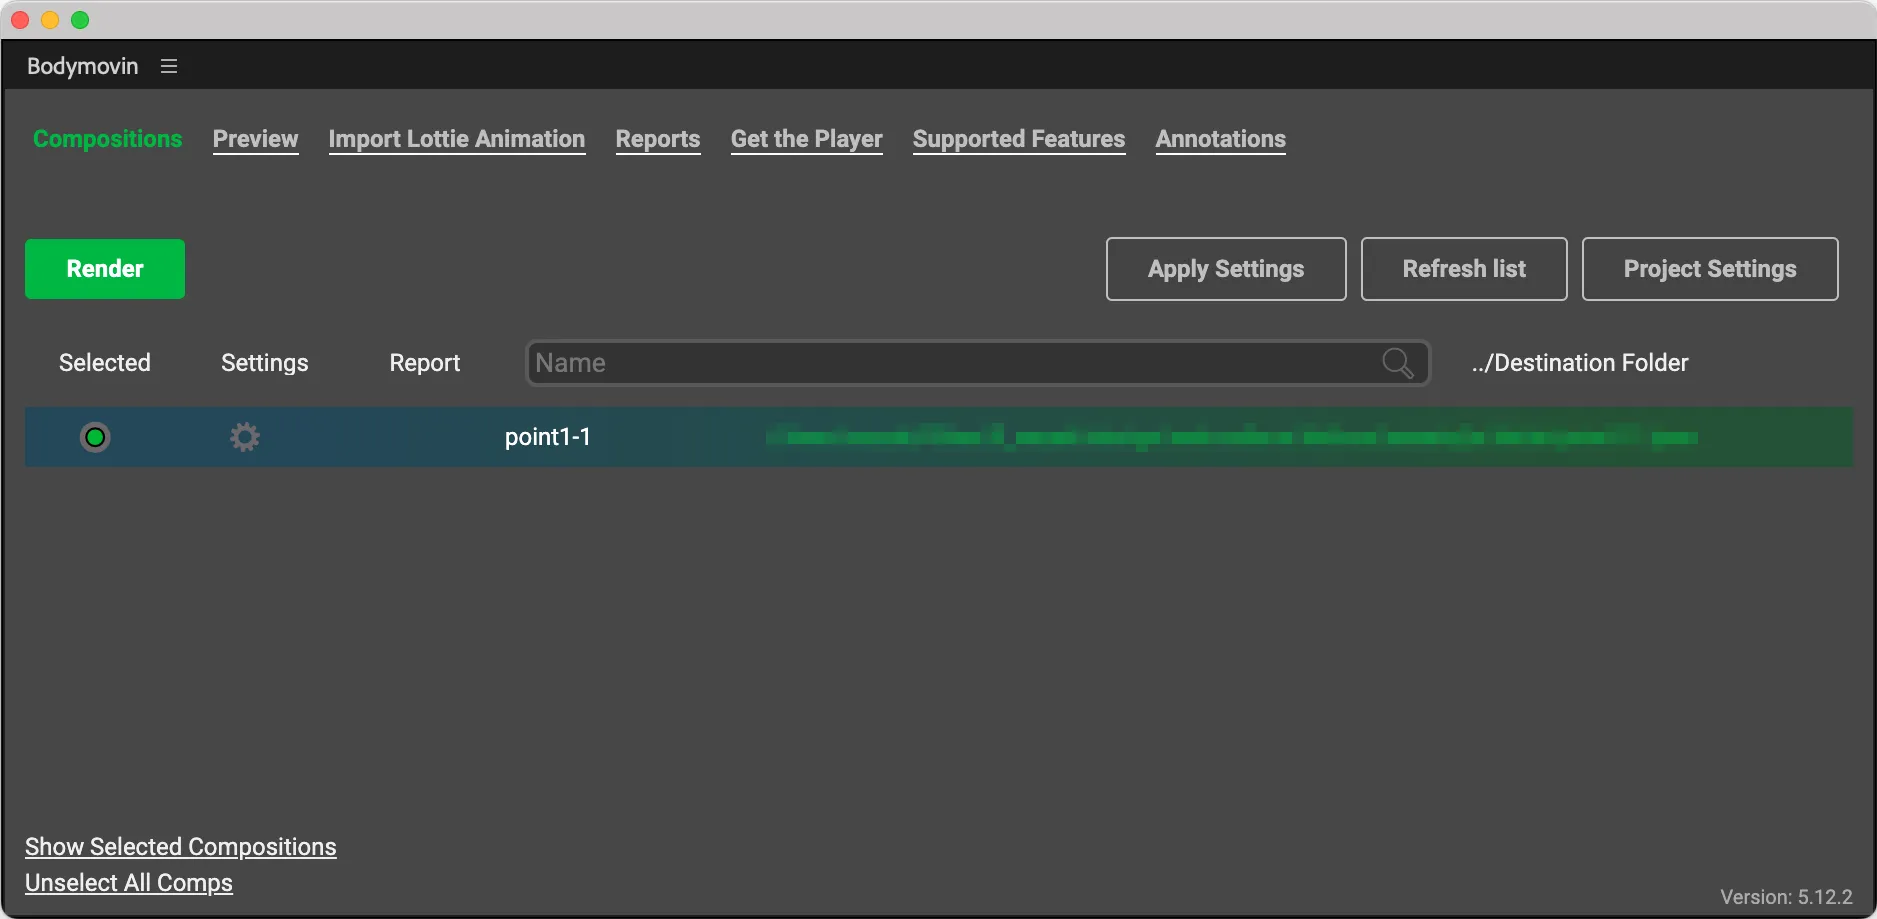Screen dimensions: 1877x919
Task: Click Unselect All Comps link
Action: click(129, 883)
